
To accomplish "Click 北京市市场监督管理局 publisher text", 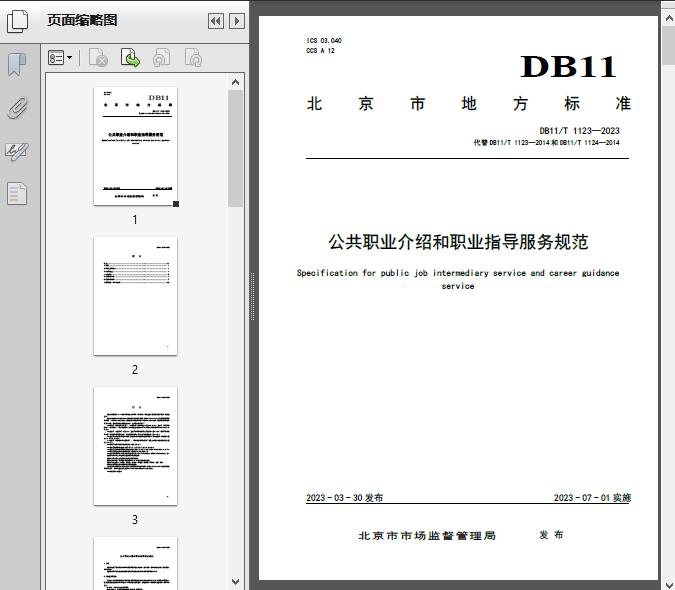I will (427, 535).
